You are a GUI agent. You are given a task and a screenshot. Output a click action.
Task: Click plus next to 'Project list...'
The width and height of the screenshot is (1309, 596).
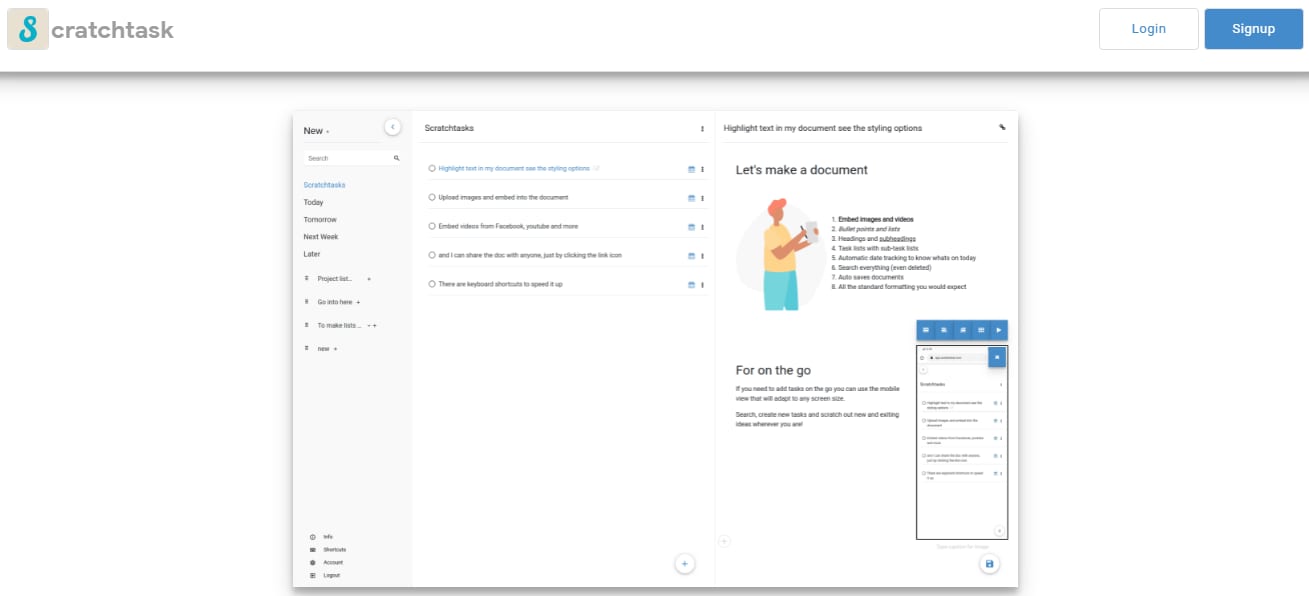tap(368, 279)
